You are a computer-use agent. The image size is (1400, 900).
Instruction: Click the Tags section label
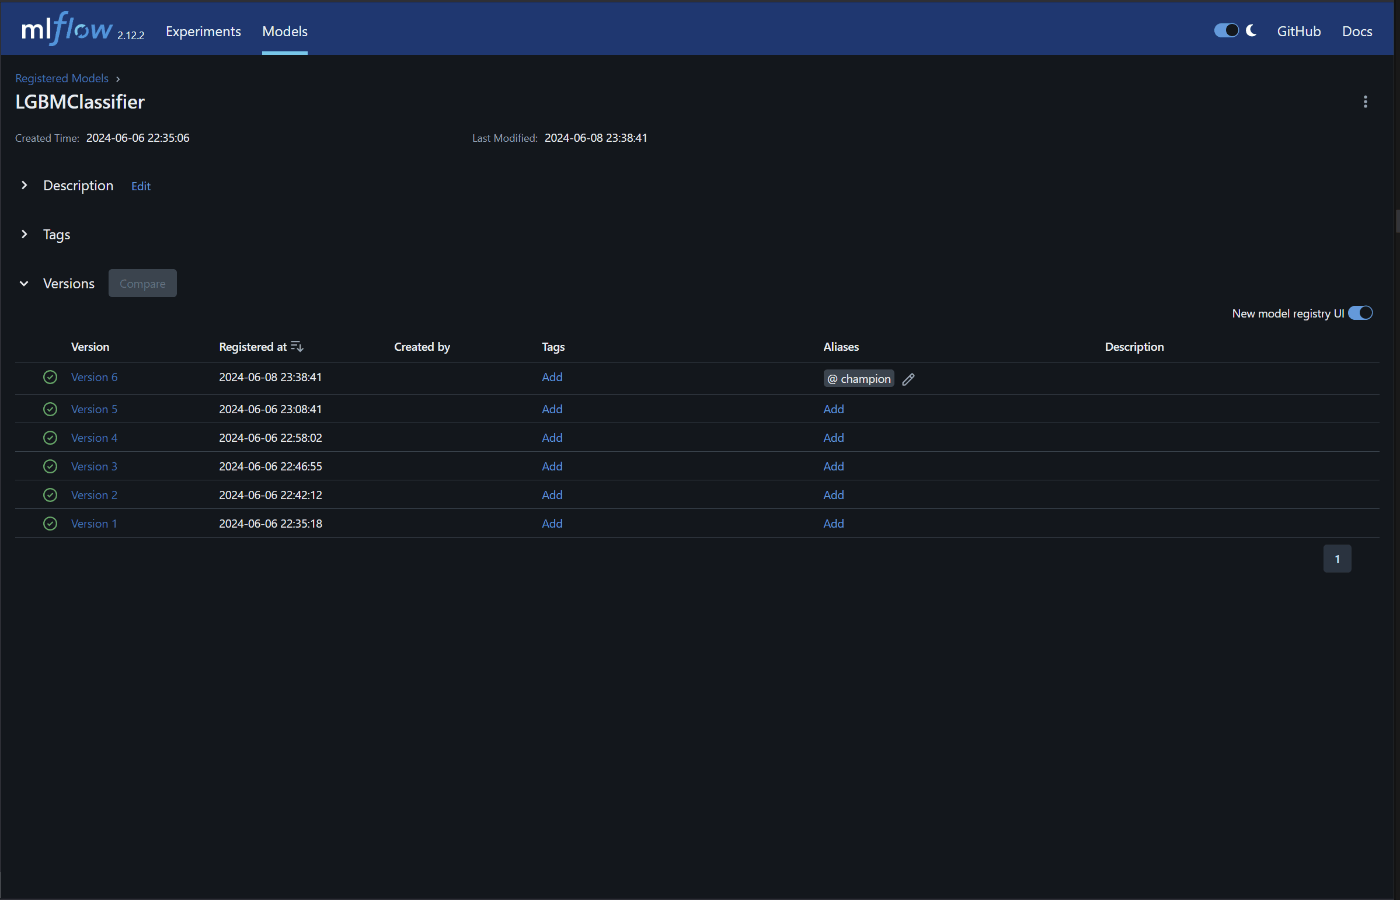click(x=57, y=235)
